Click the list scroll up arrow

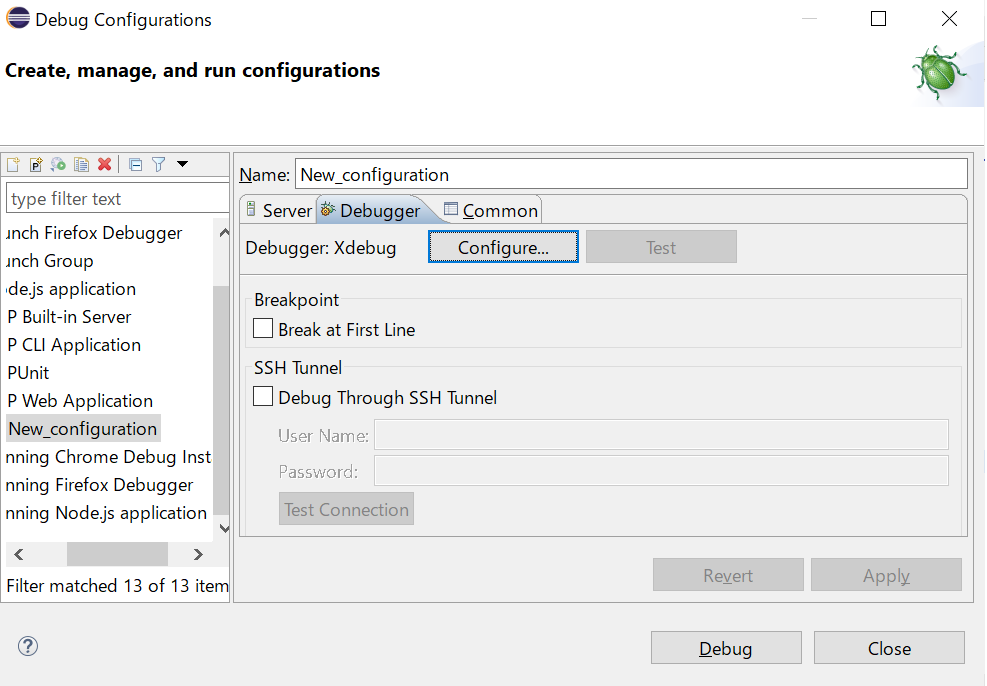[x=223, y=233]
